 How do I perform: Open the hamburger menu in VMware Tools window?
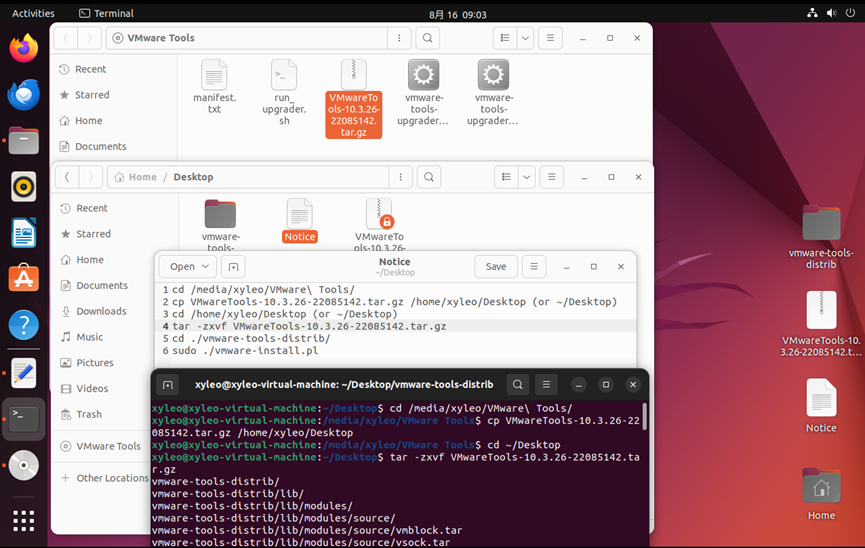coord(550,38)
